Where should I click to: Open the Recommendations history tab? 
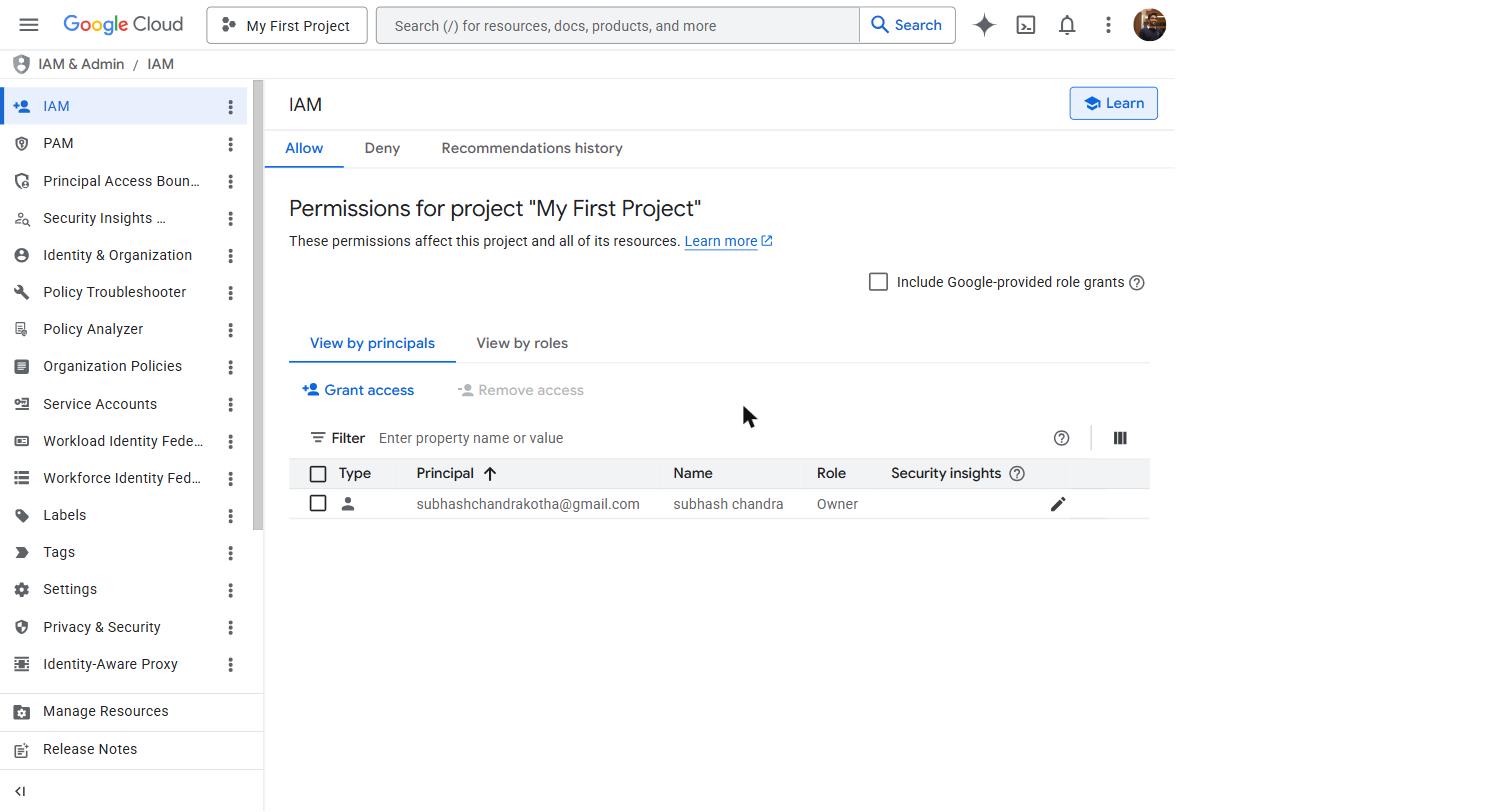click(x=532, y=148)
